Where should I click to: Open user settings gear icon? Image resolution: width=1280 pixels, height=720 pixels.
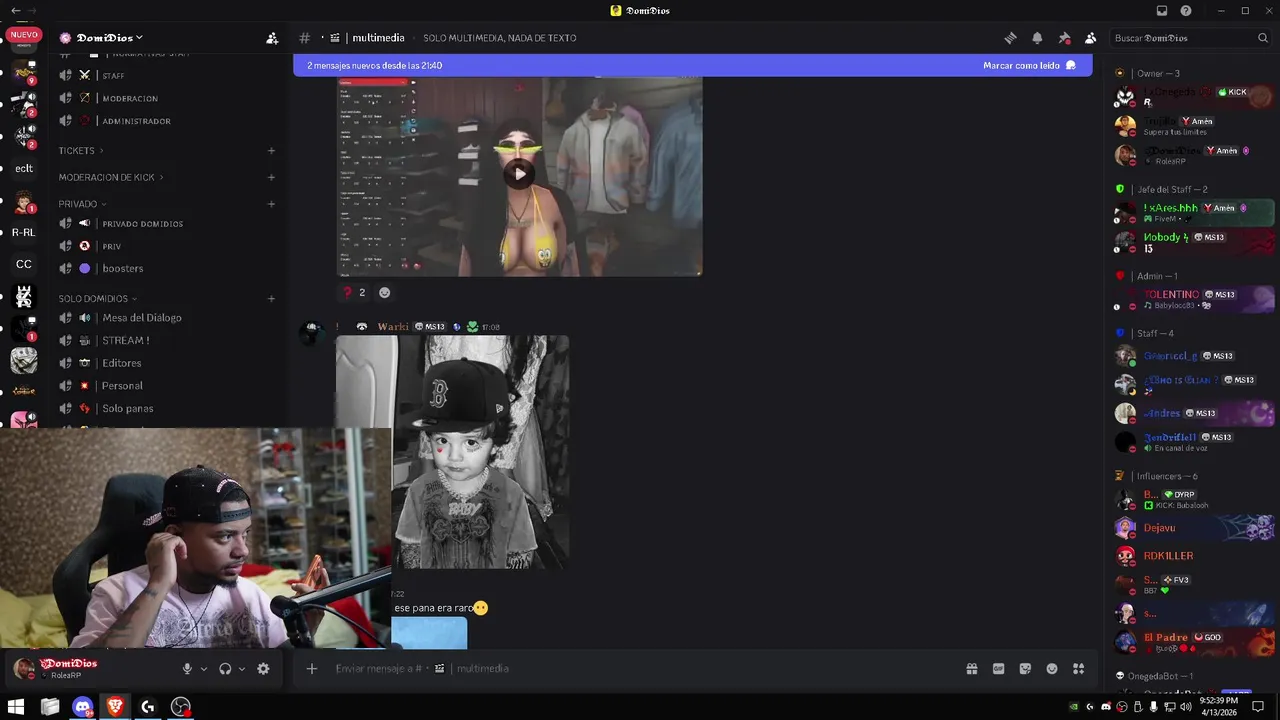(263, 669)
